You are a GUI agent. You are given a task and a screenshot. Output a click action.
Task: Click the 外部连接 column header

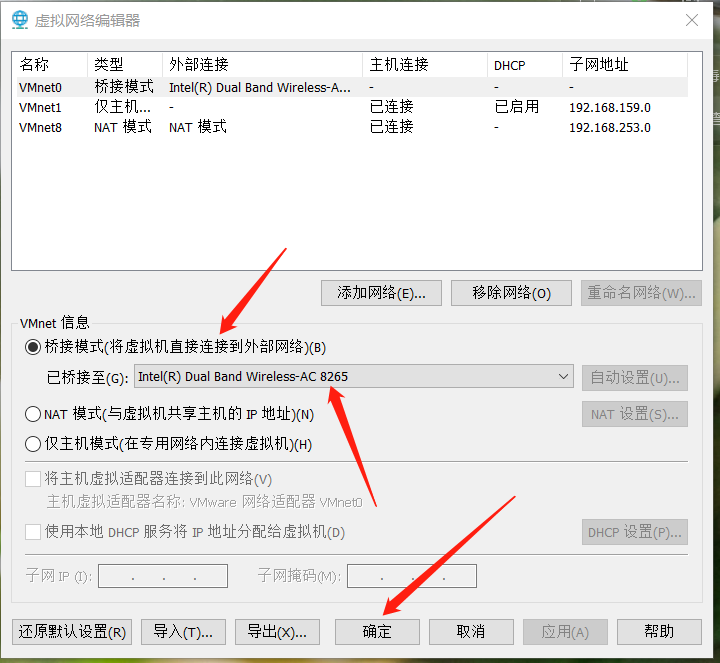(262, 65)
